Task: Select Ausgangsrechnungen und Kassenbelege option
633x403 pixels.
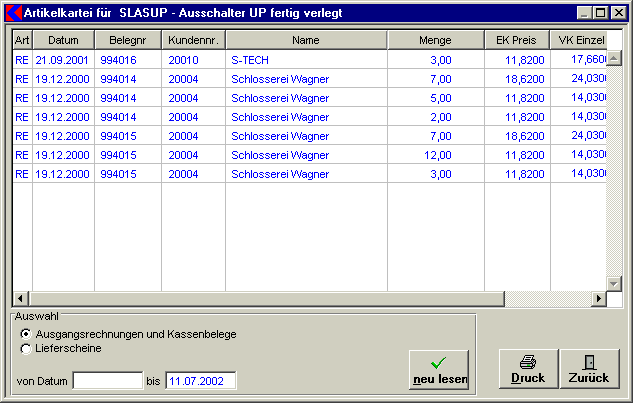Action: (x=26, y=334)
